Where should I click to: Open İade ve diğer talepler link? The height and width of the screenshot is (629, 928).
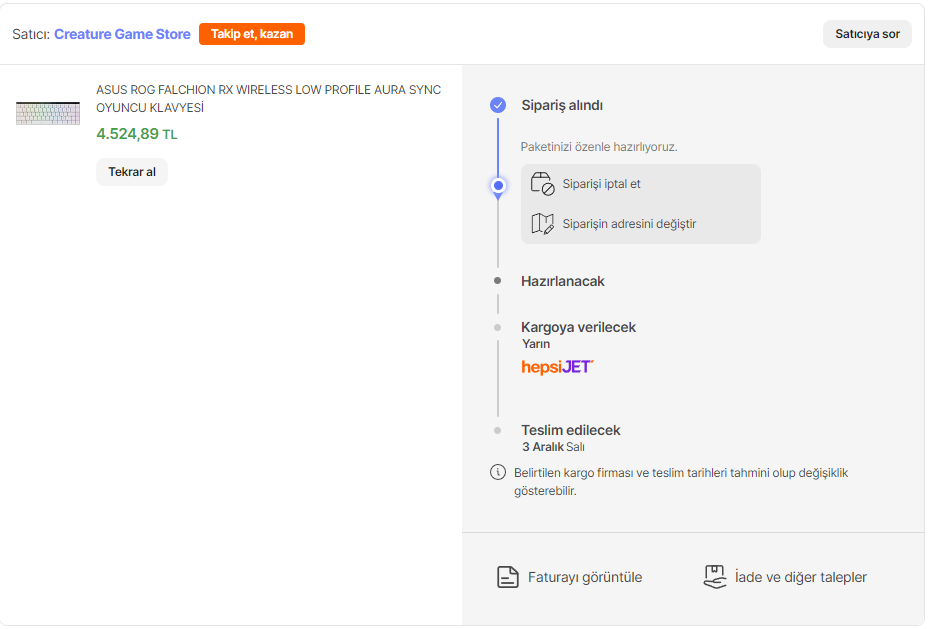(x=800, y=577)
